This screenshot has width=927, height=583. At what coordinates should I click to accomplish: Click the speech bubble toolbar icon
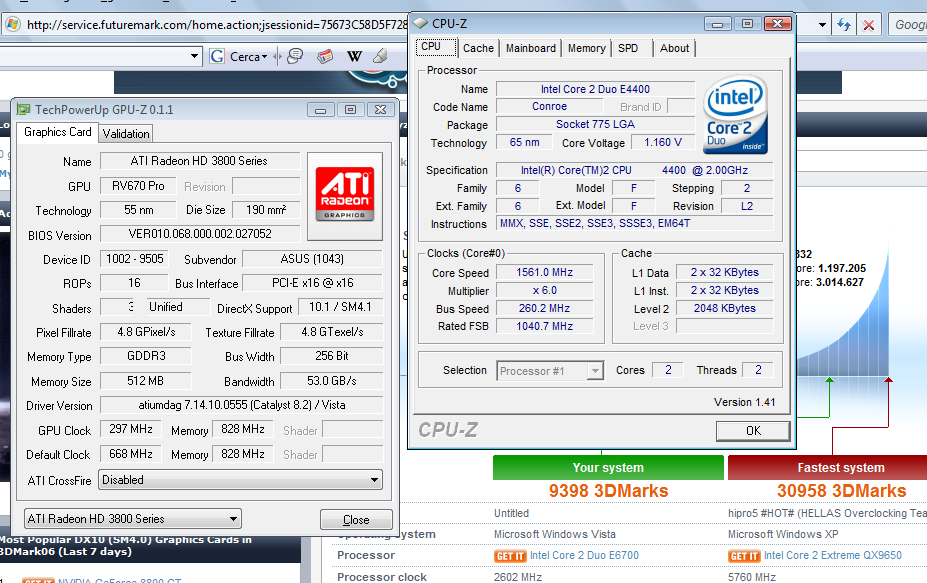(294, 56)
